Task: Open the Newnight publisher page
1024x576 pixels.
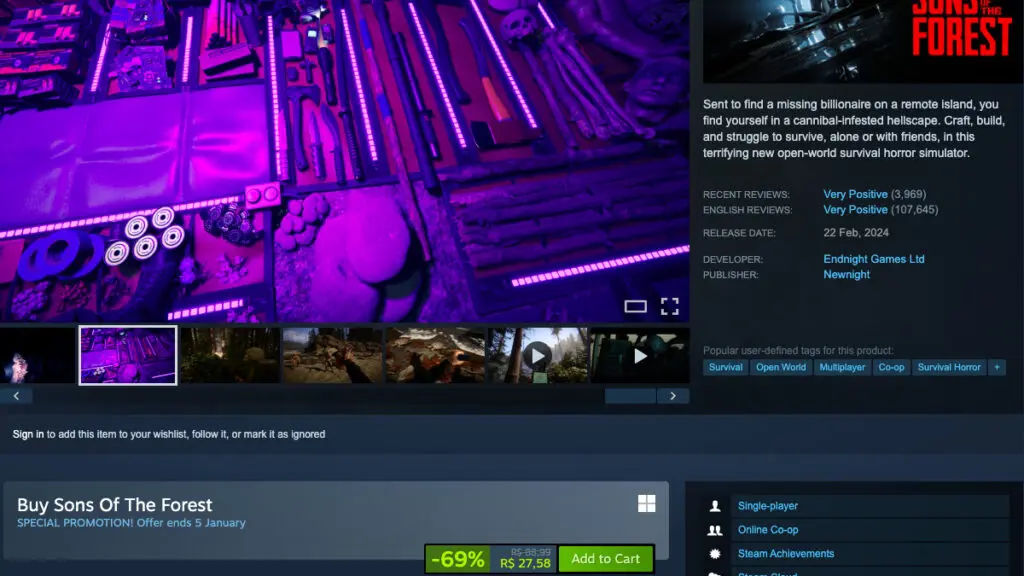Action: (x=847, y=274)
